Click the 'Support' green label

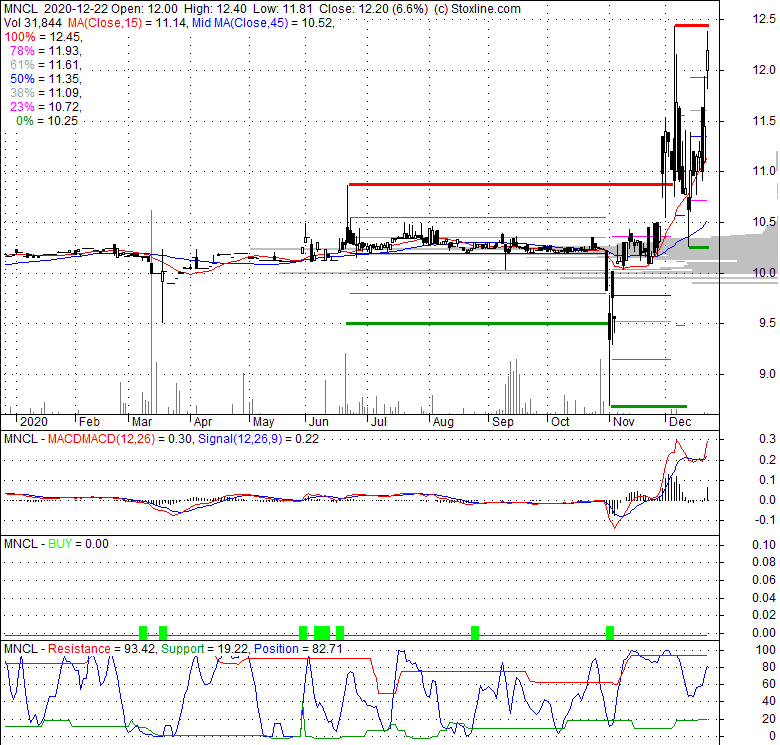pos(183,649)
